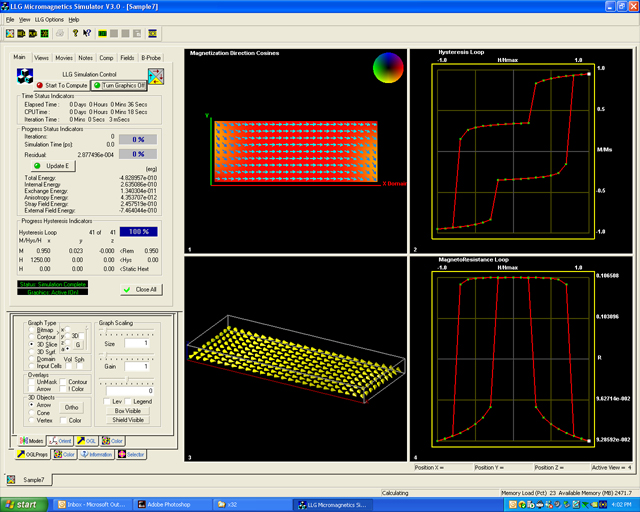Image resolution: width=640 pixels, height=512 pixels.
Task: Click the Turn Graphics Off button
Action: click(x=119, y=85)
